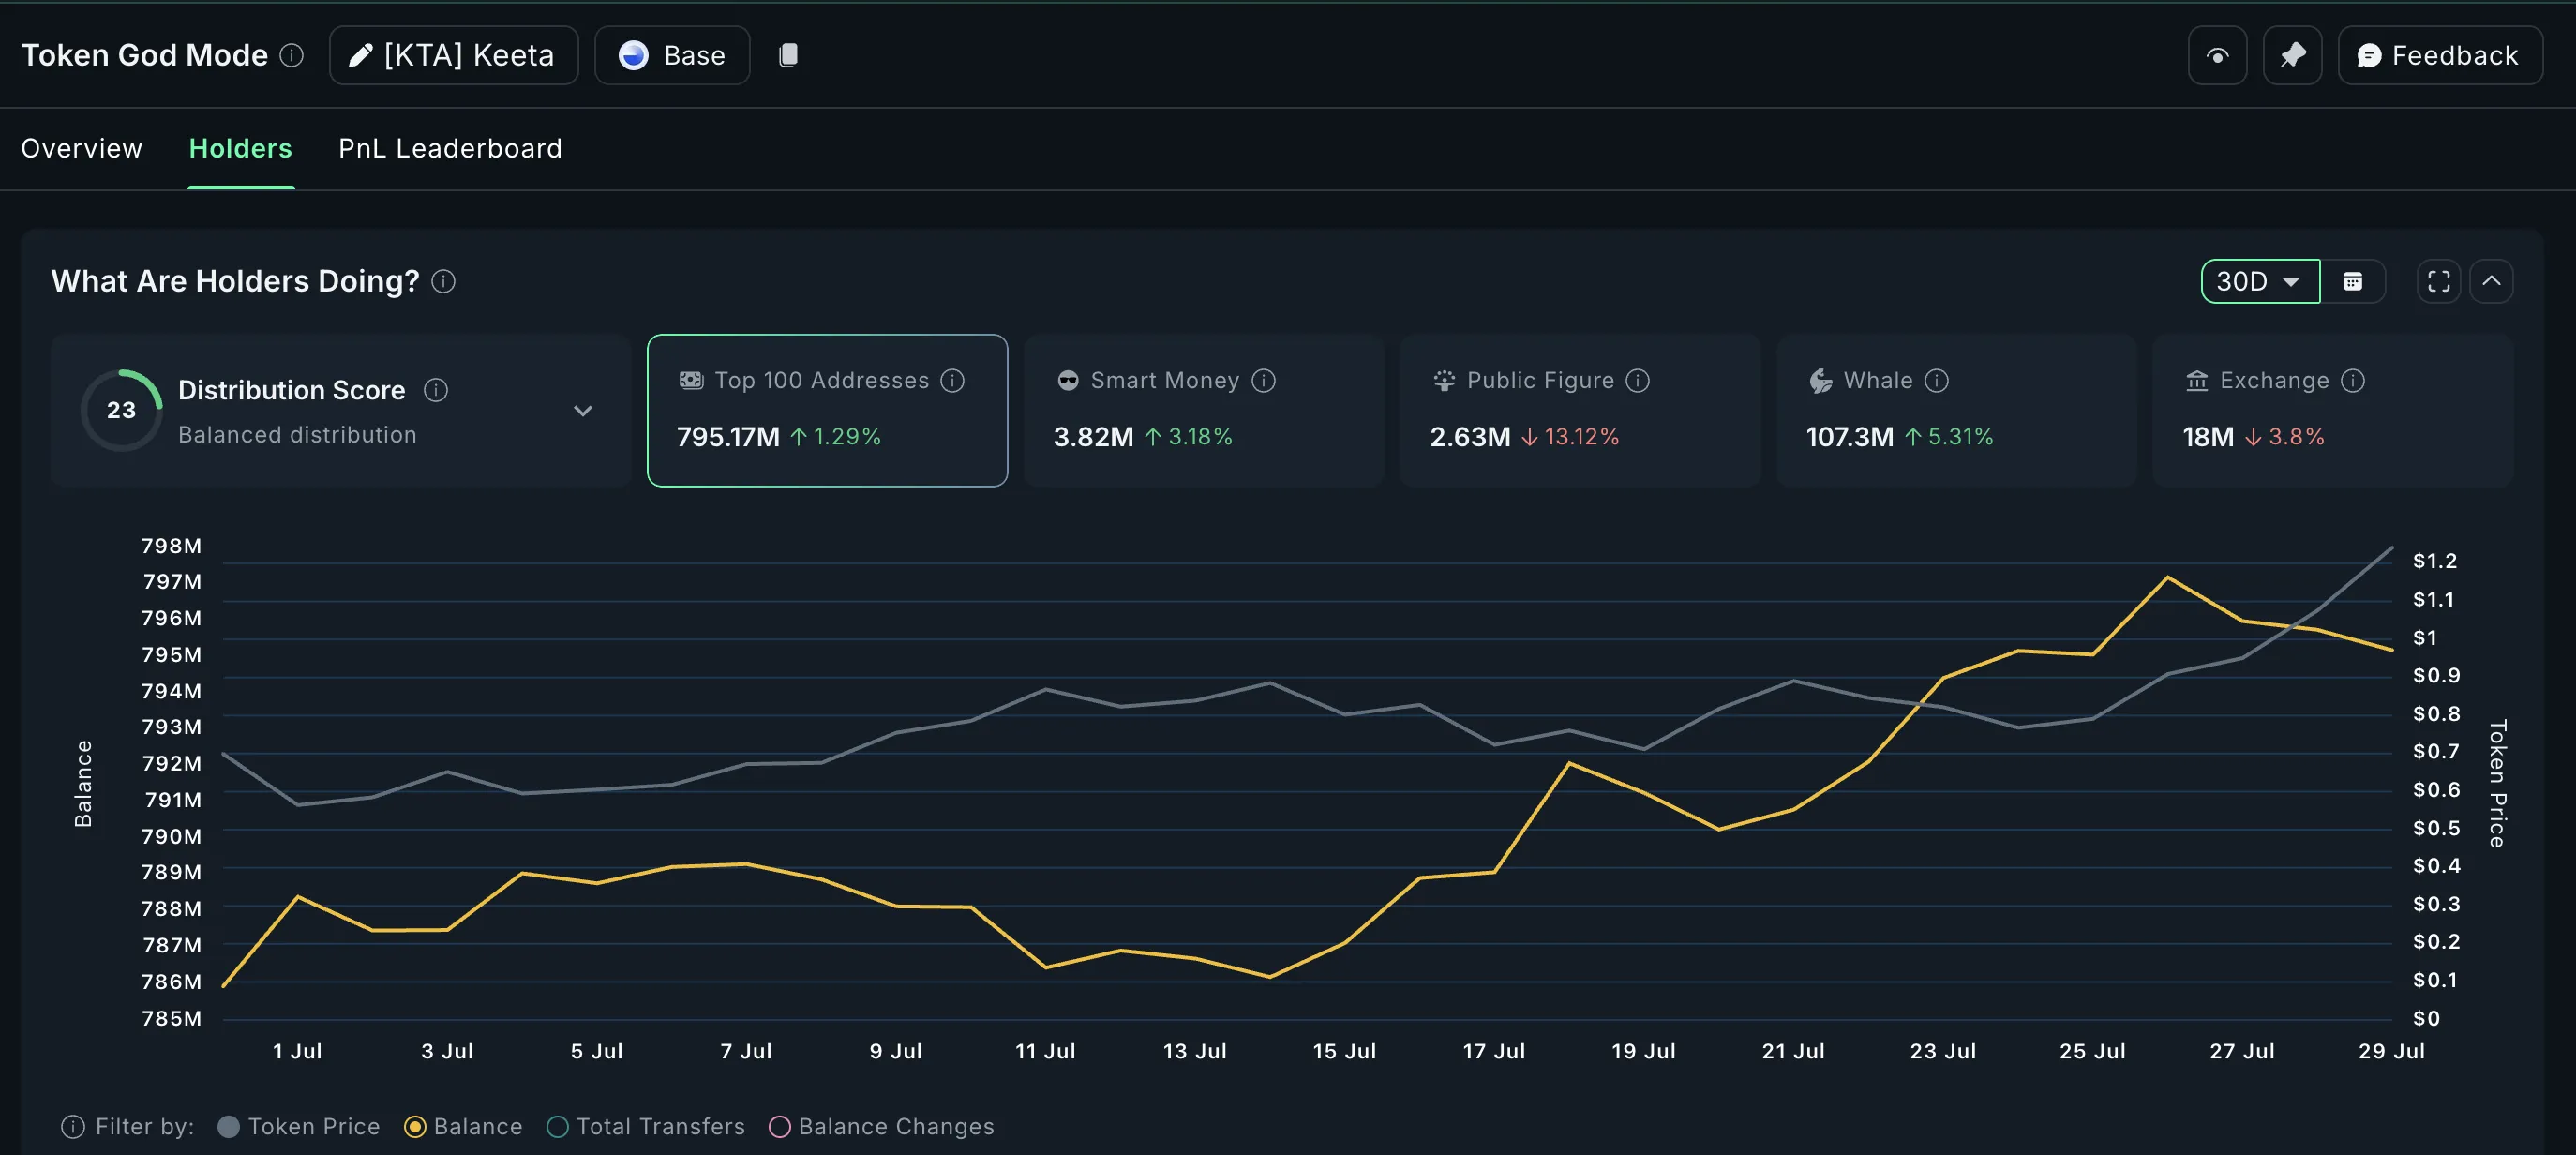Click the fullscreen expand chart icon
This screenshot has width=2576, height=1155.
click(2438, 281)
